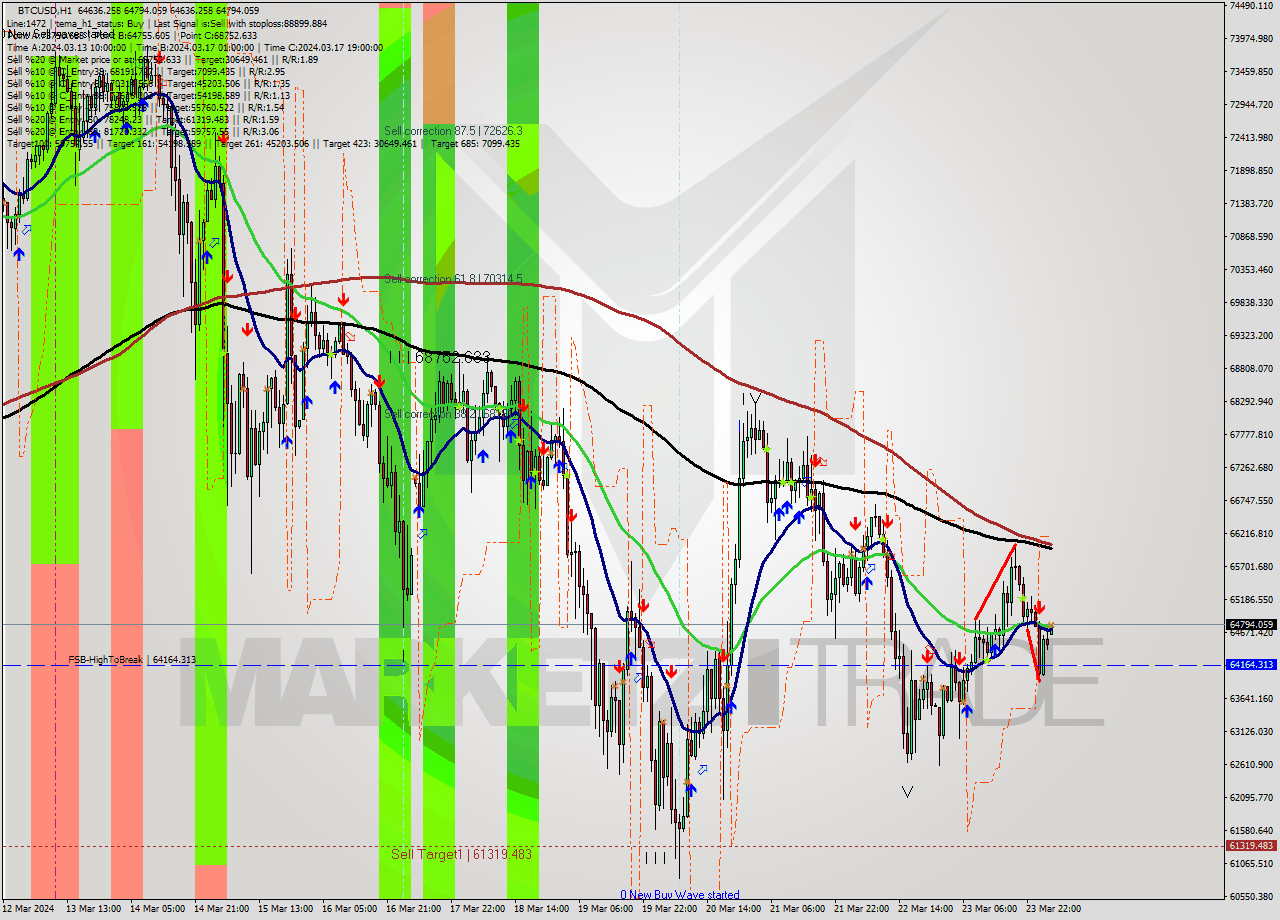Click price axis label 72944.720
1280x920 pixels.
pyautogui.click(x=1251, y=104)
